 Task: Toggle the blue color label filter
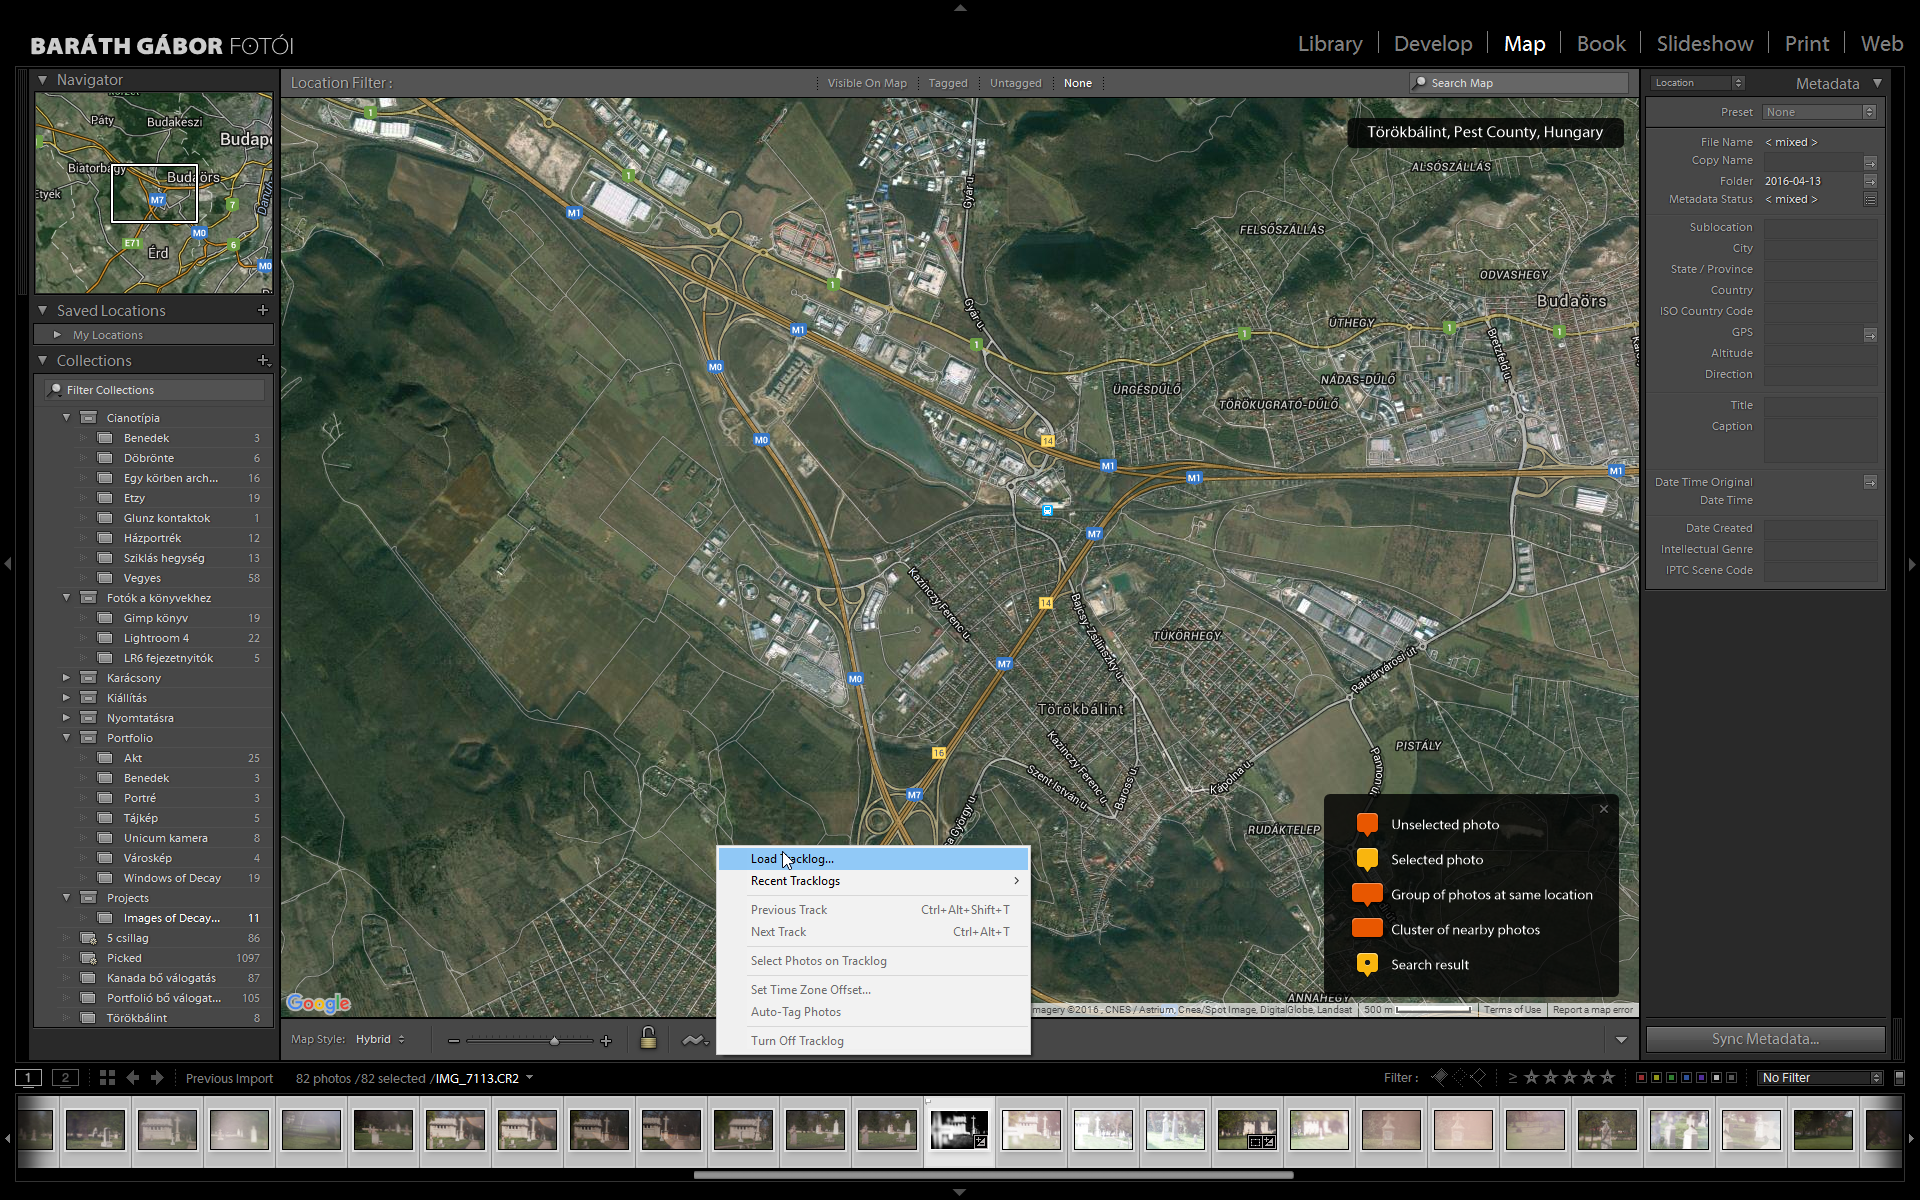[x=1686, y=1078]
